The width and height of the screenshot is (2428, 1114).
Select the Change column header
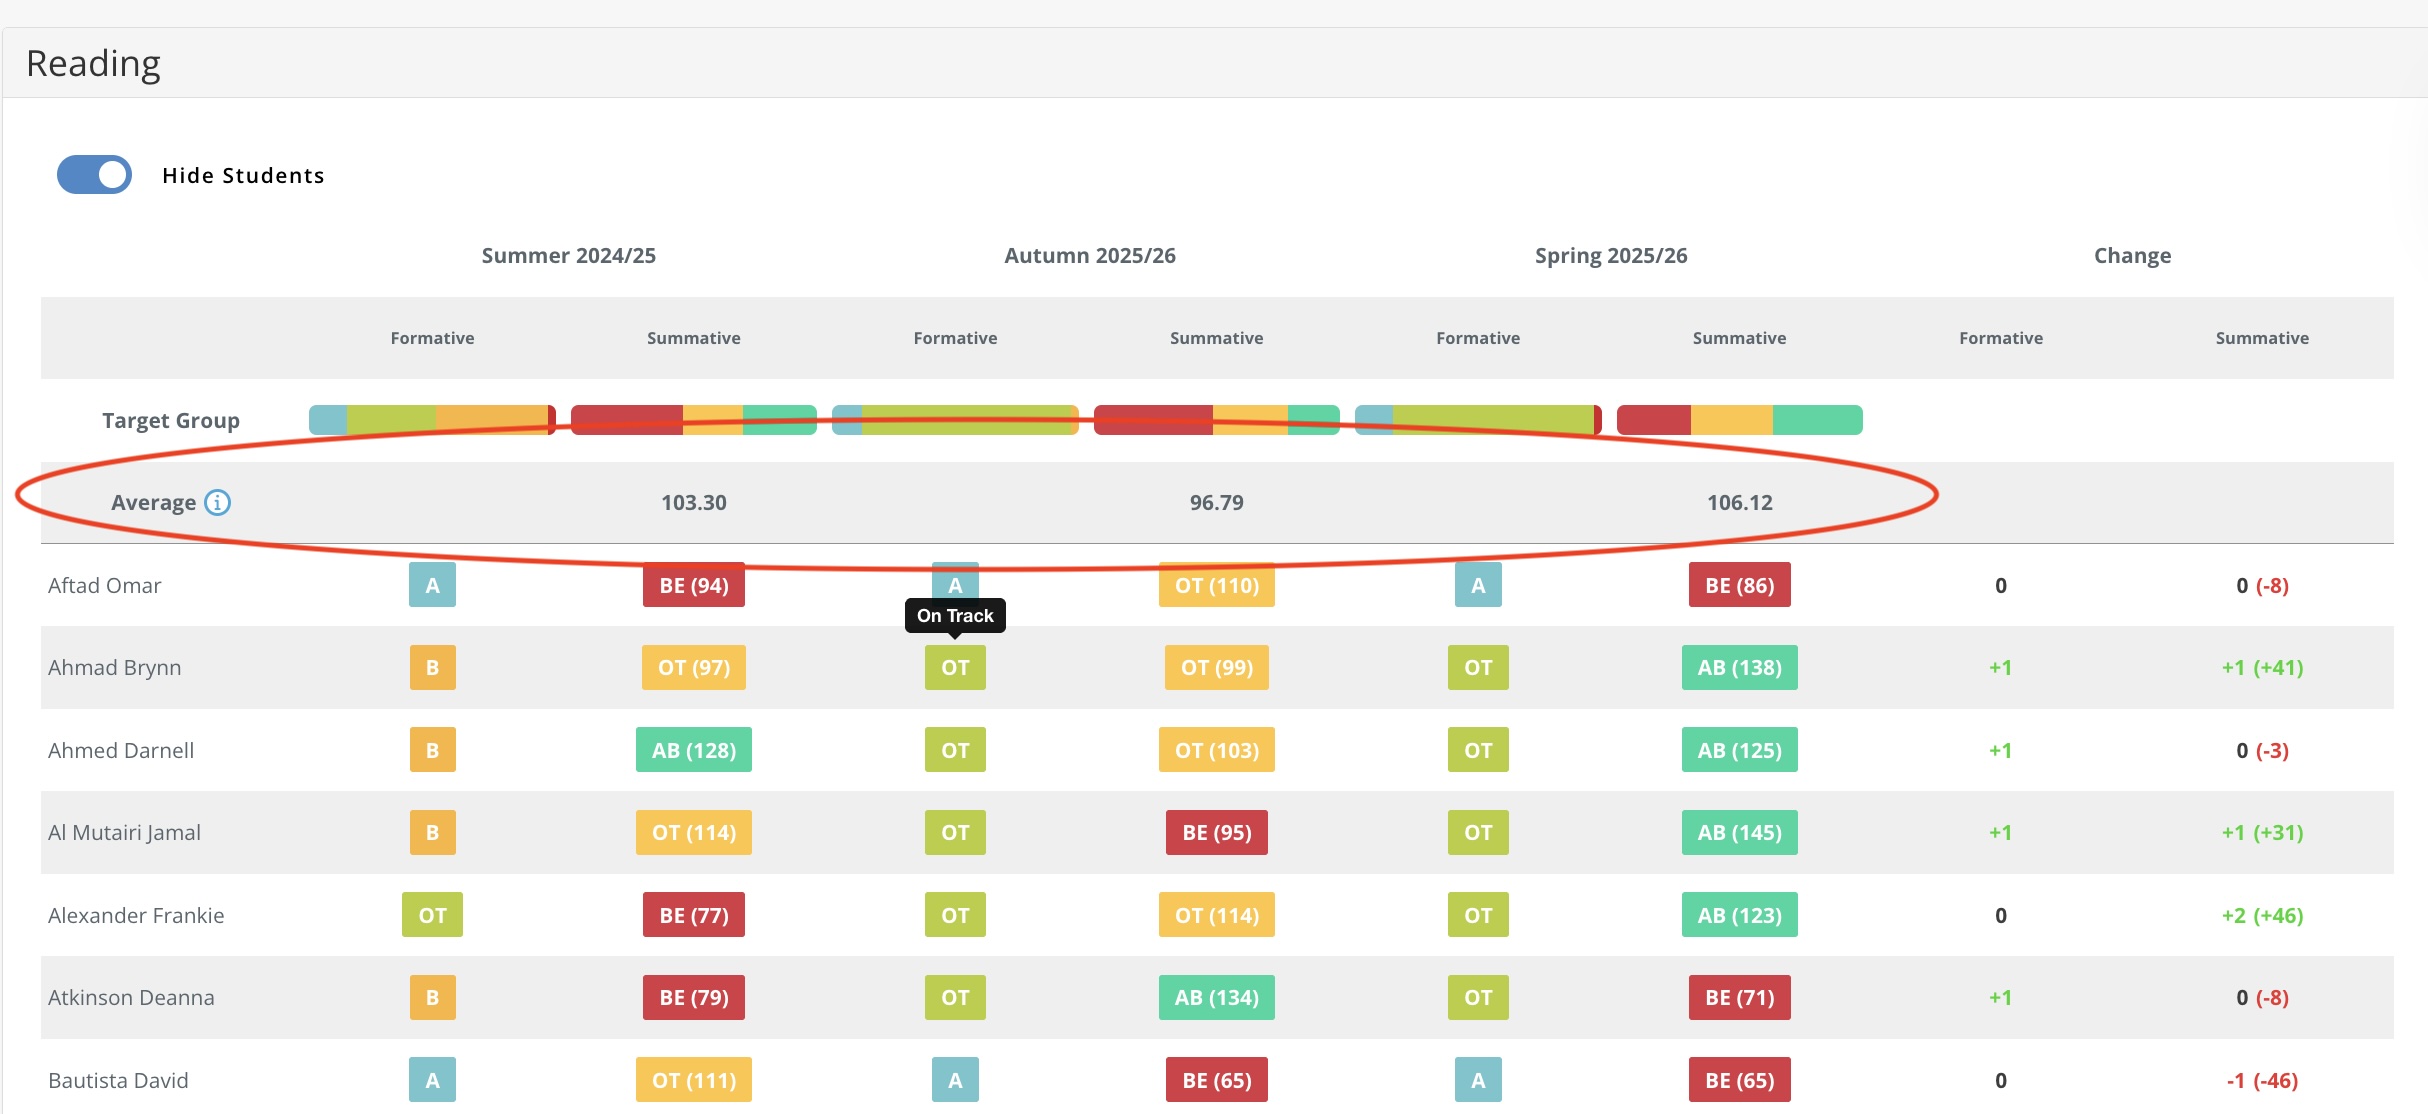pyautogui.click(x=2132, y=256)
